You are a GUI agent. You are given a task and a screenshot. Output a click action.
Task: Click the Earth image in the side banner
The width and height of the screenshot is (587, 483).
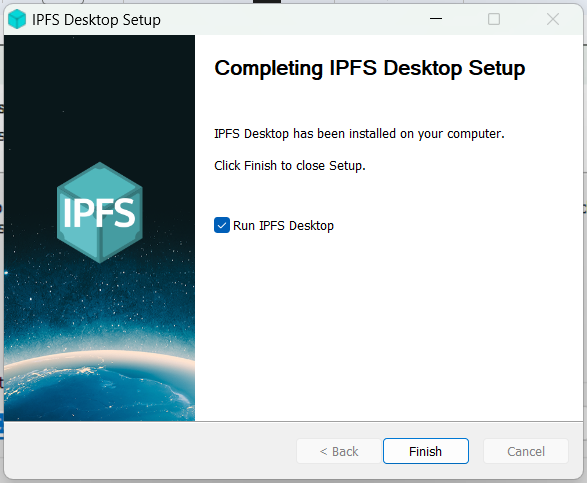pos(100,388)
